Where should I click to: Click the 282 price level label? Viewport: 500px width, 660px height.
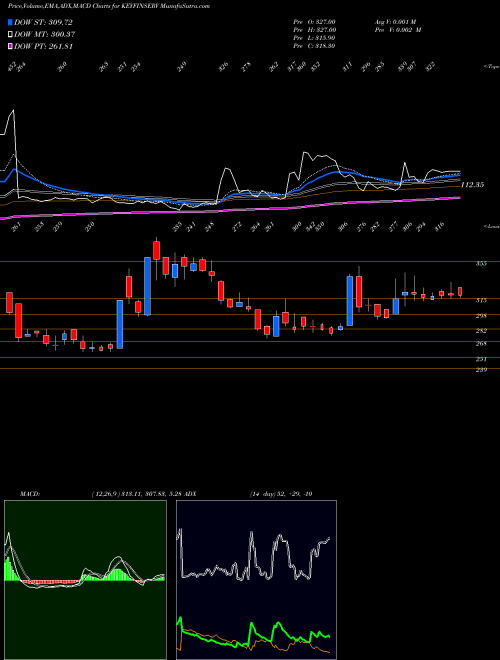(x=481, y=331)
